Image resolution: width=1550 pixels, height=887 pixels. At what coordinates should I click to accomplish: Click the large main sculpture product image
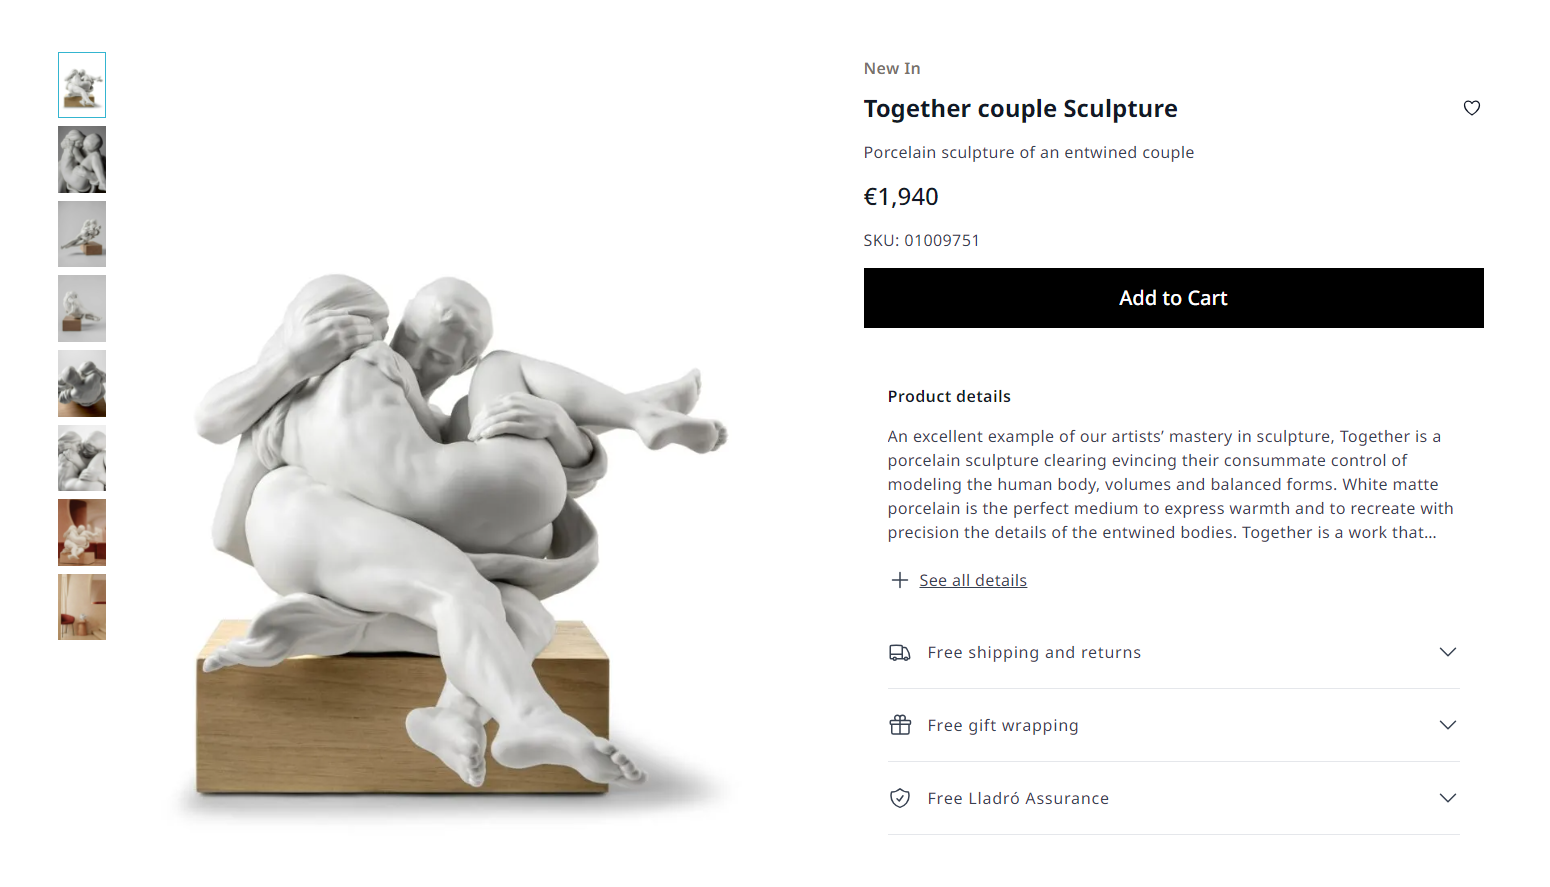point(460,530)
